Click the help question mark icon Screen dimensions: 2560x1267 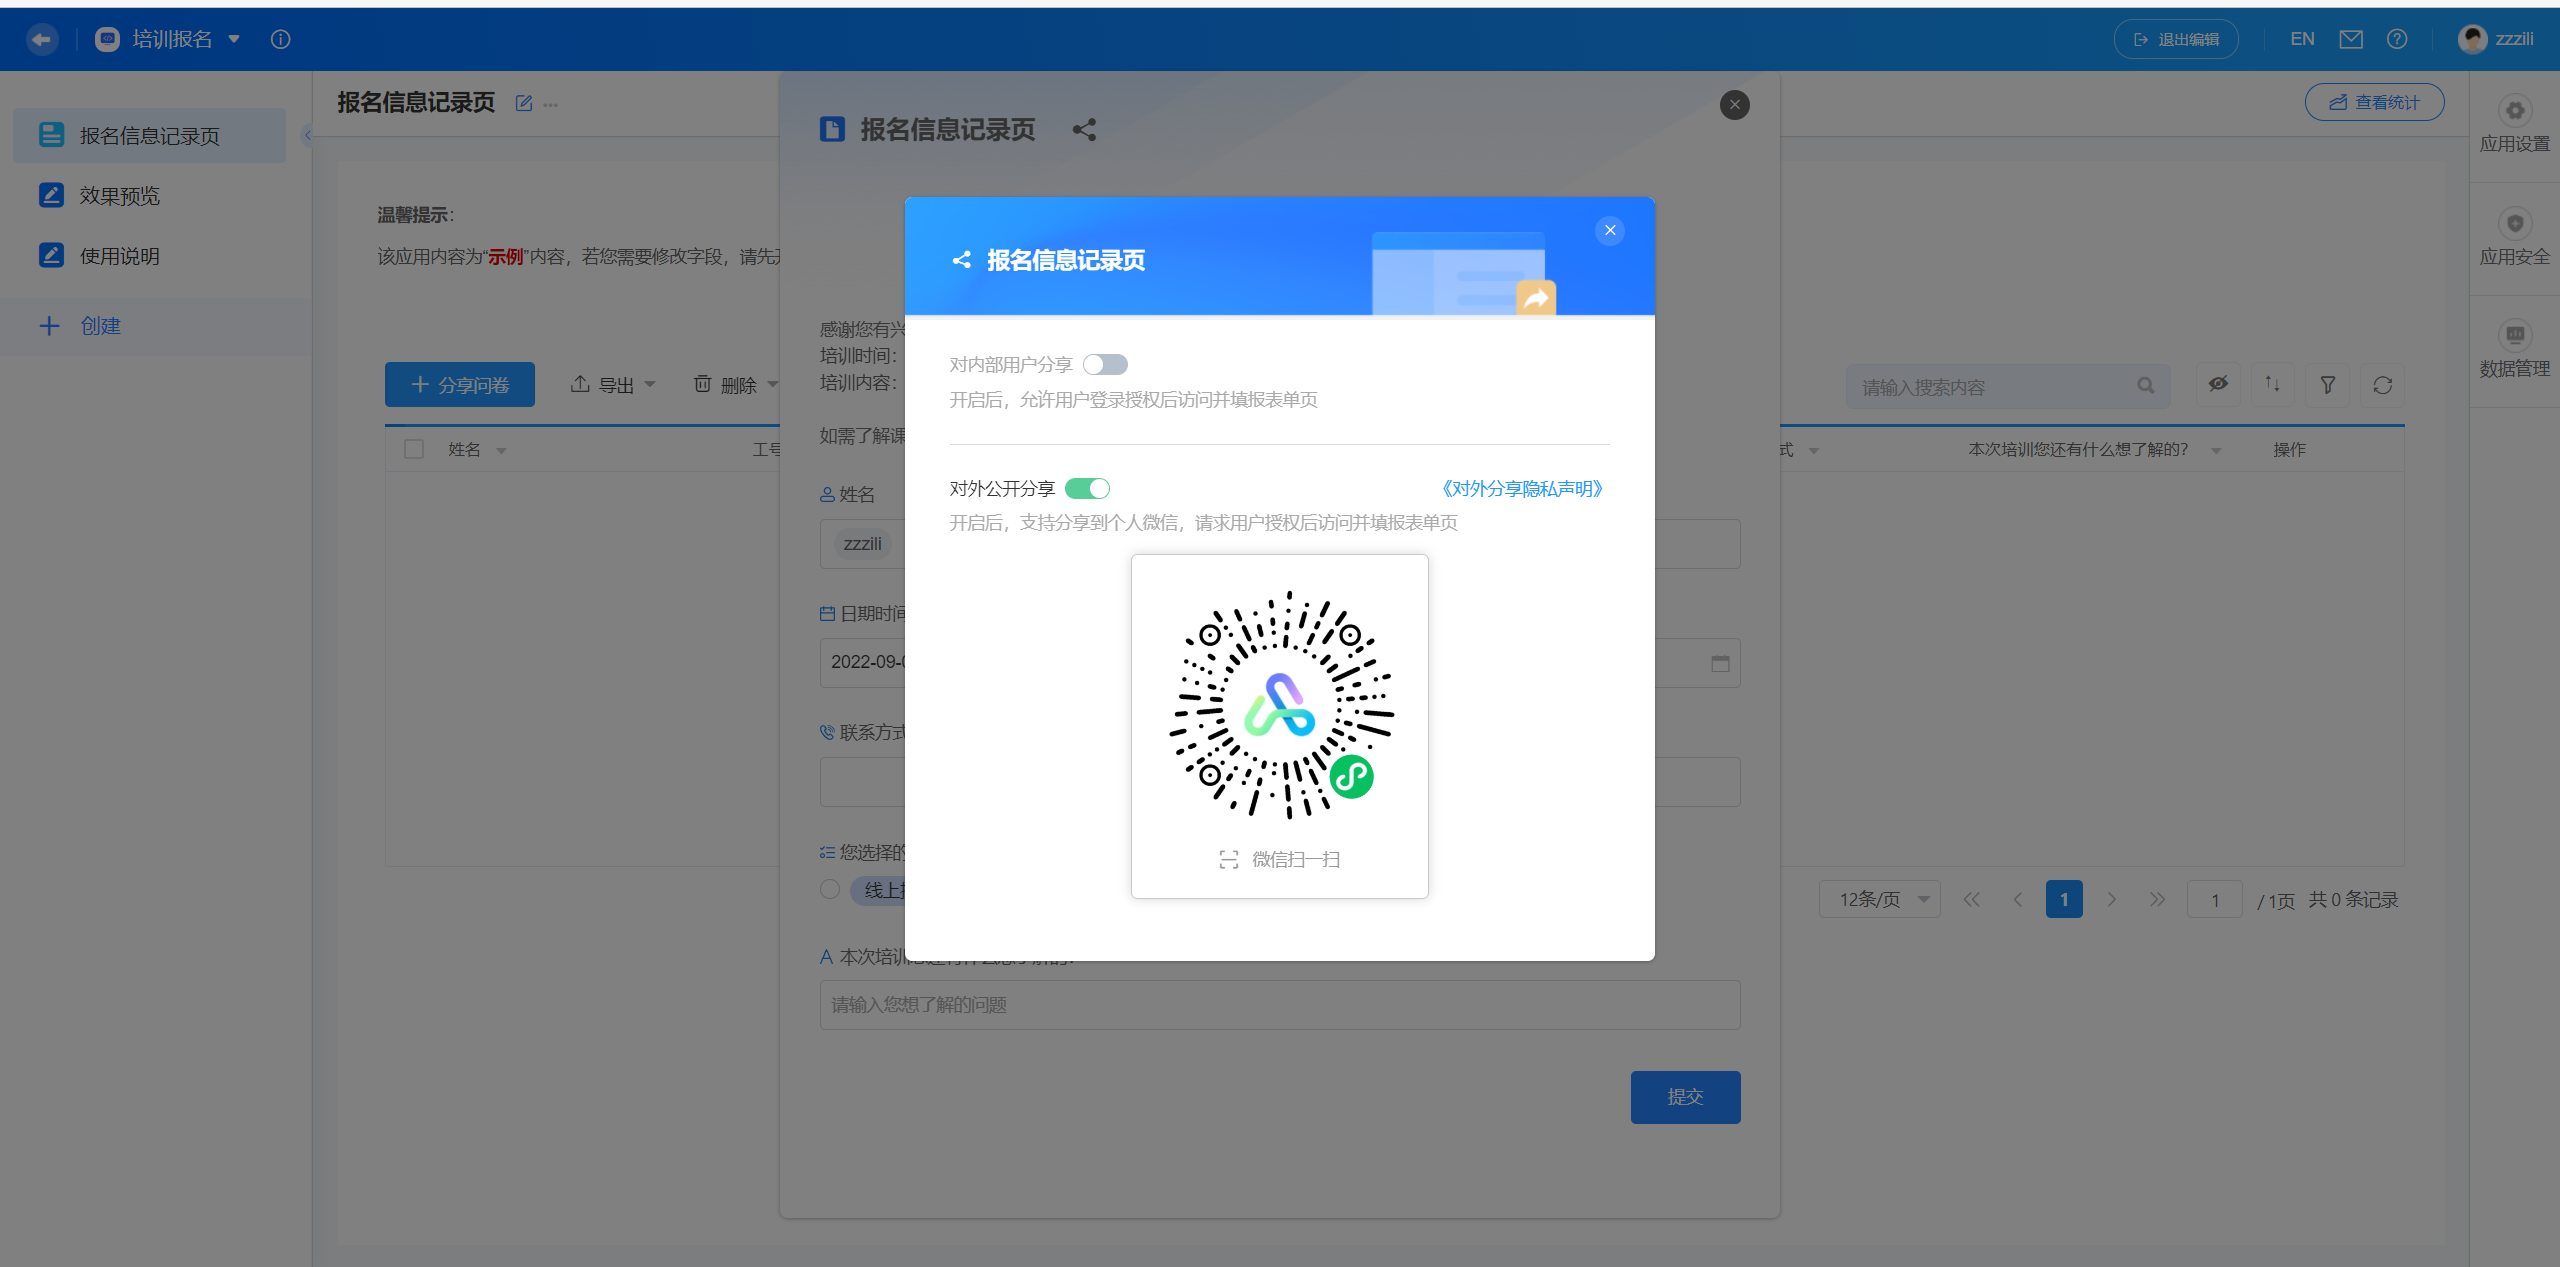point(2397,39)
